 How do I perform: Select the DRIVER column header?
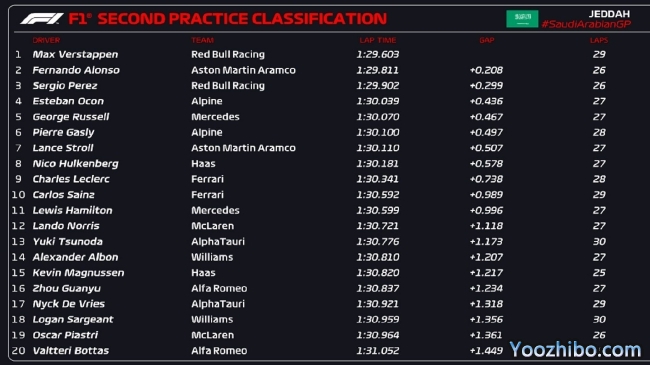pyautogui.click(x=46, y=40)
